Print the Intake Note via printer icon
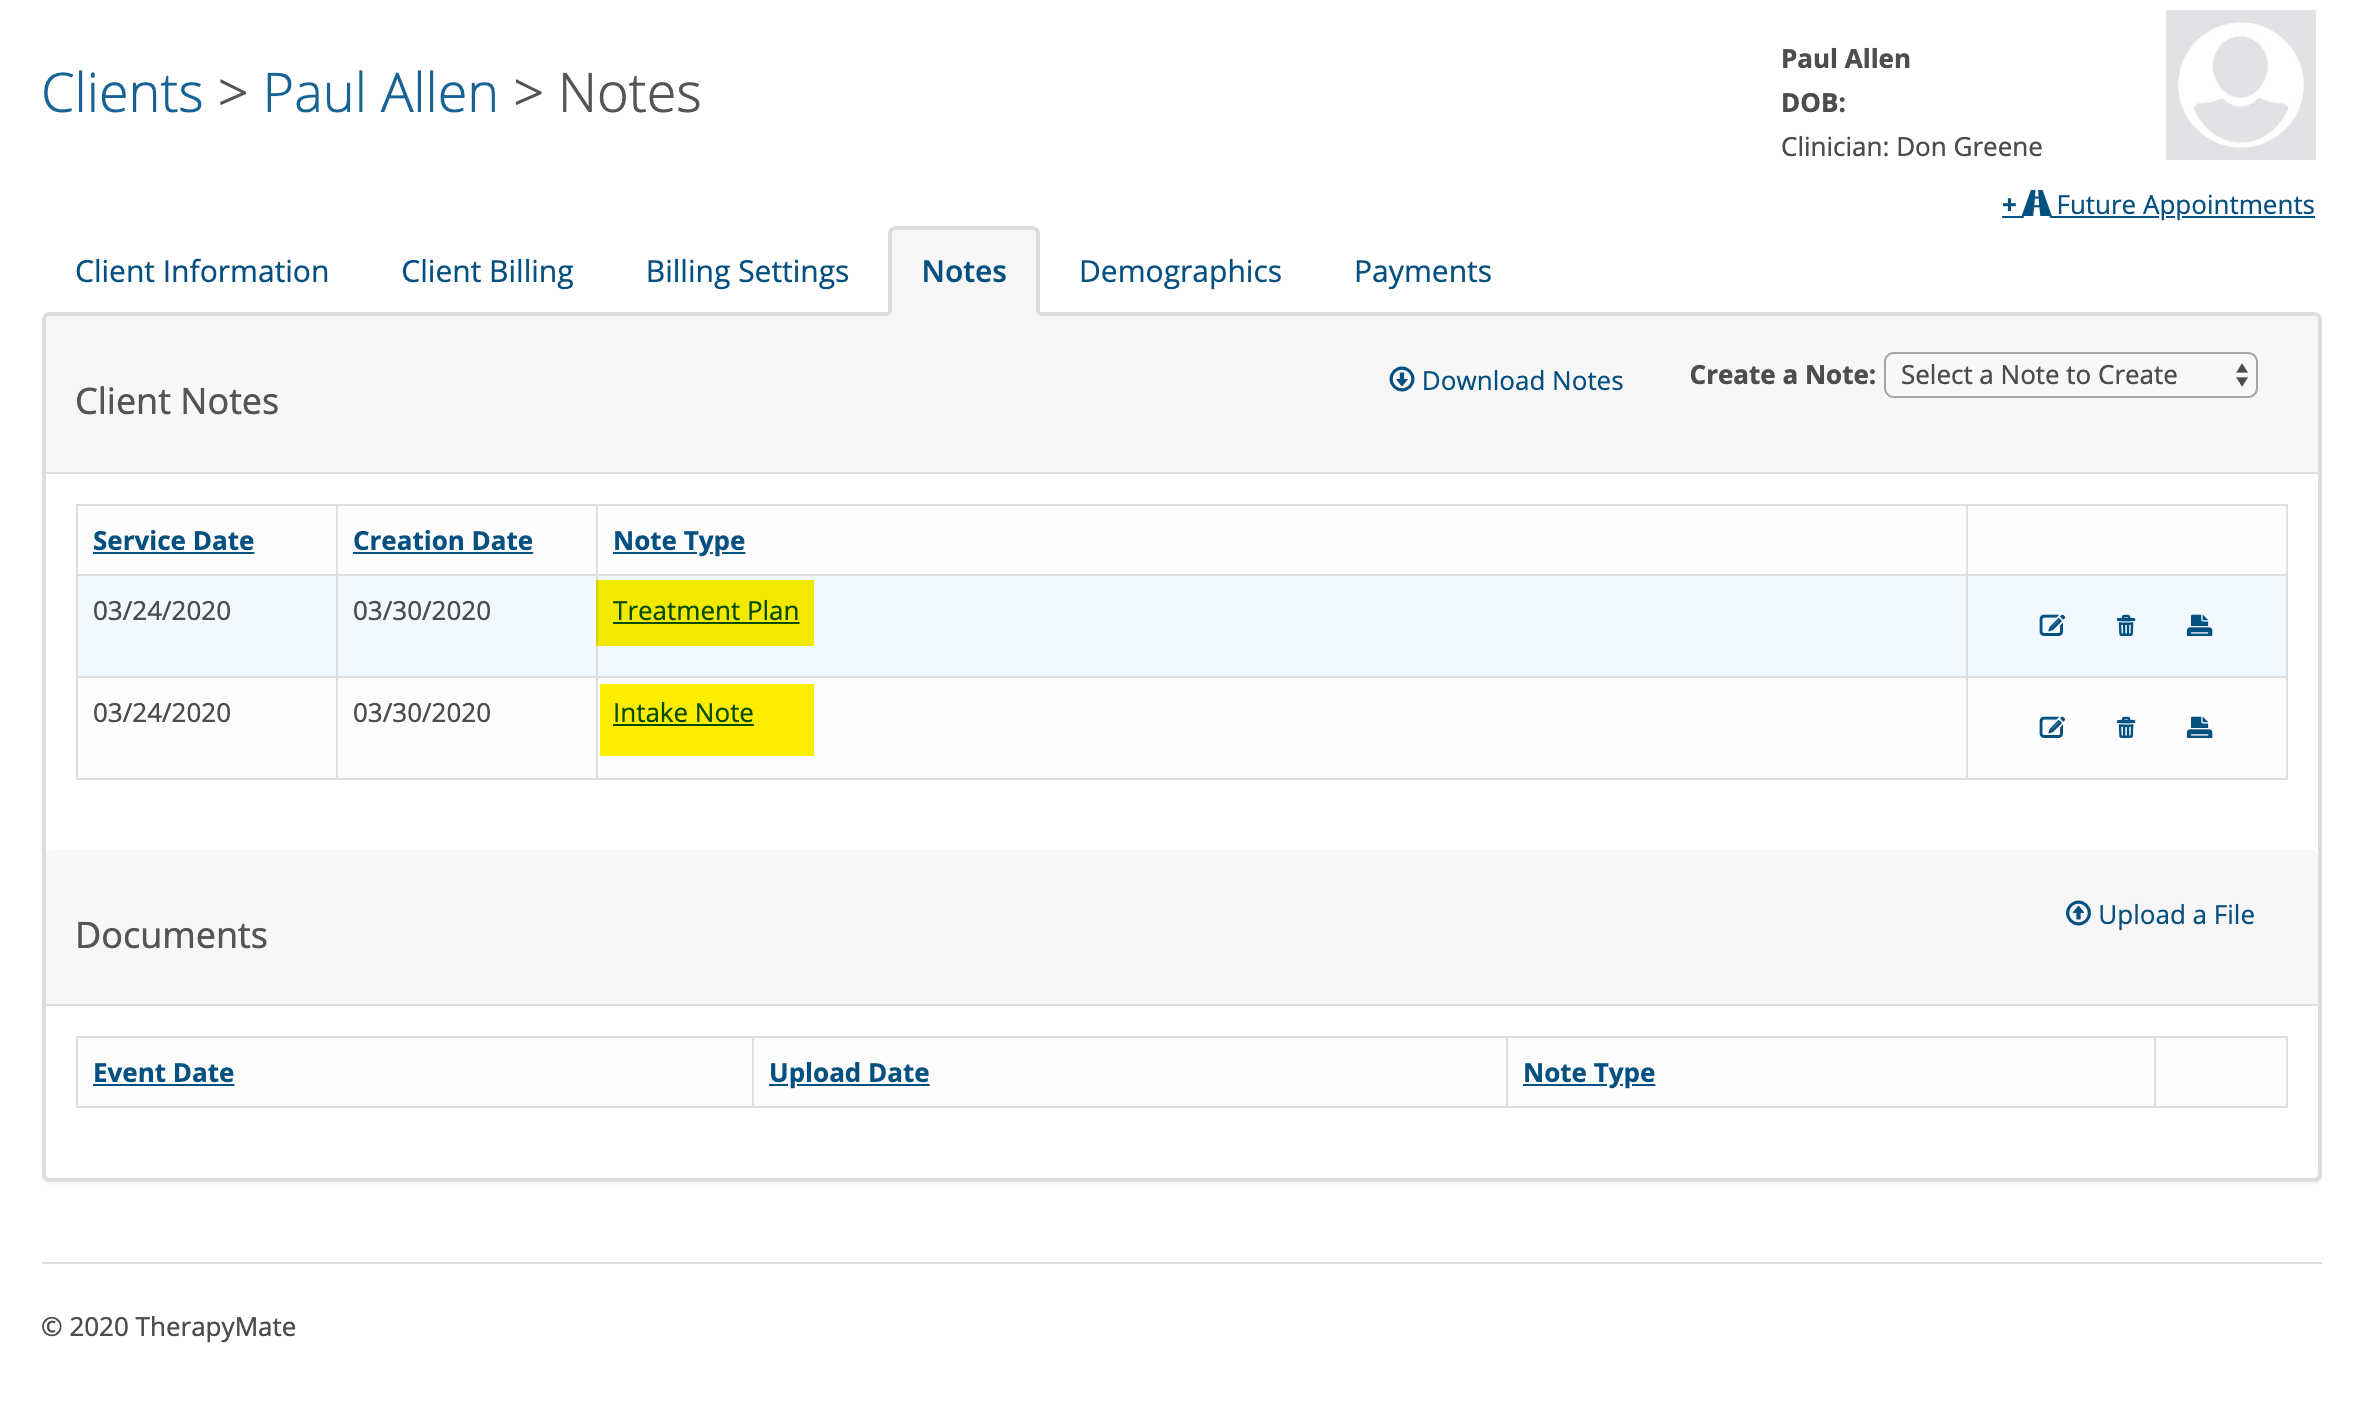 pos(2199,728)
